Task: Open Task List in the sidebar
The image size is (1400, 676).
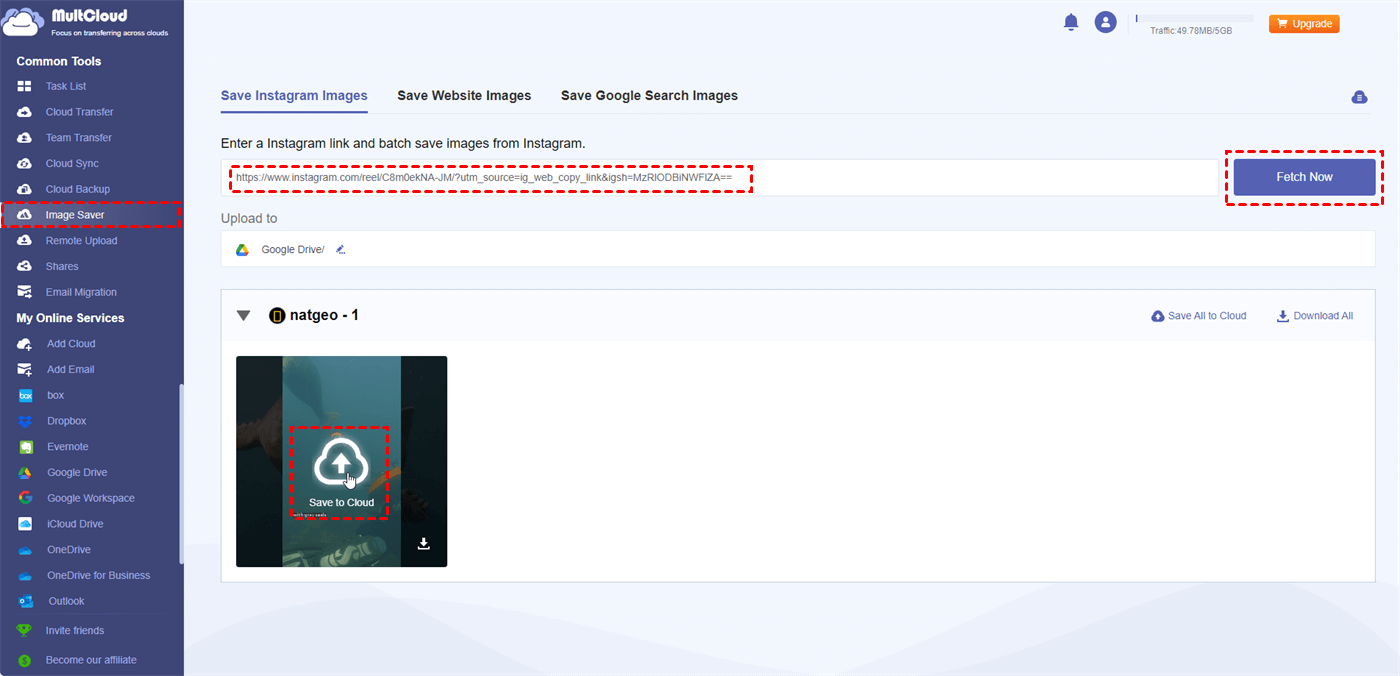Action: [x=66, y=86]
